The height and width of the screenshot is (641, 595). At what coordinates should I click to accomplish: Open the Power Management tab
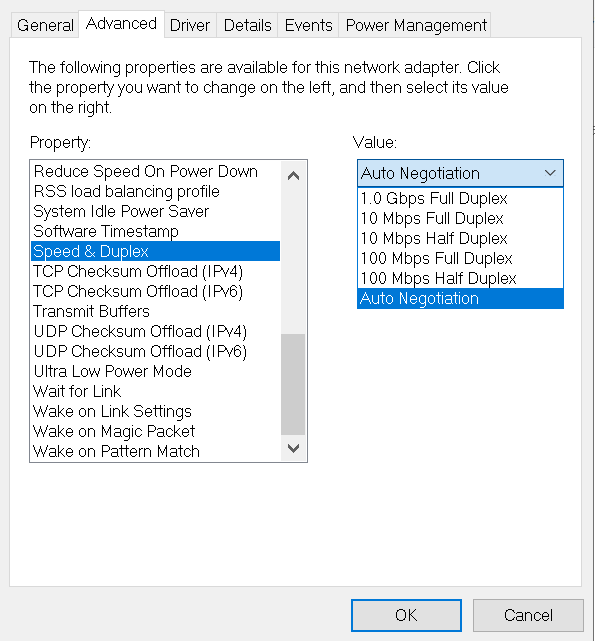pyautogui.click(x=415, y=25)
